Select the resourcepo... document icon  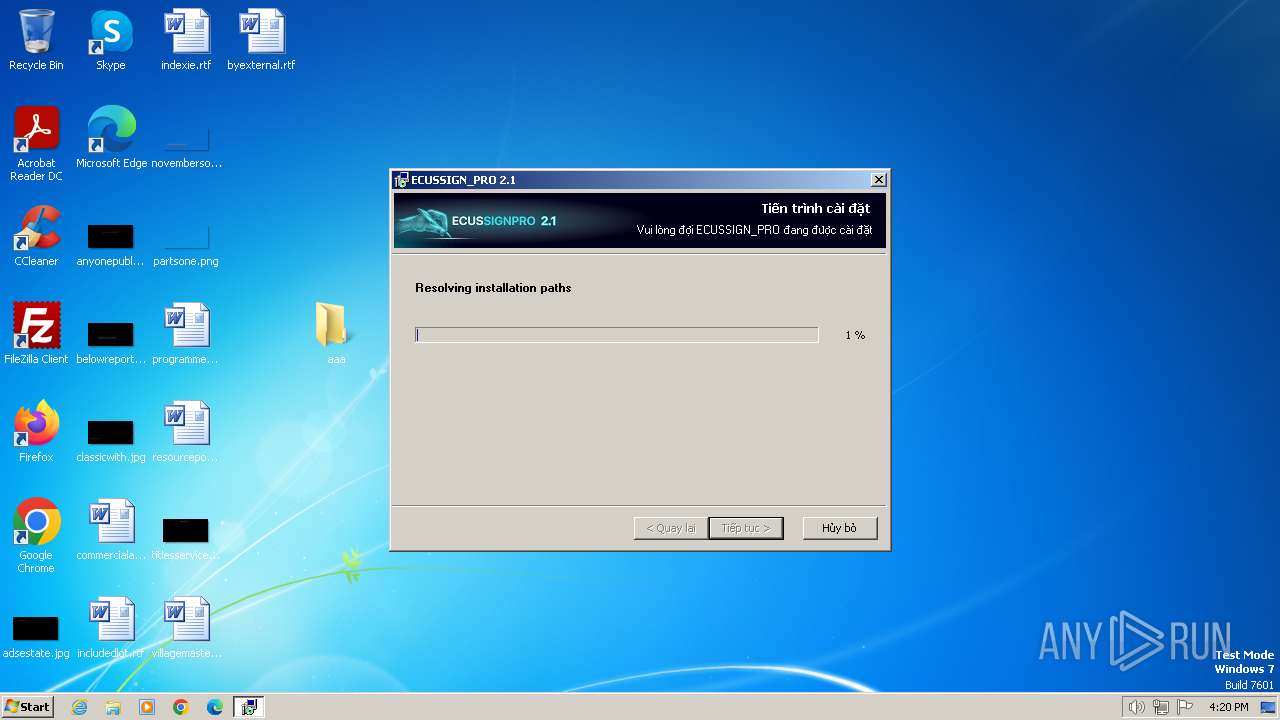[186, 432]
